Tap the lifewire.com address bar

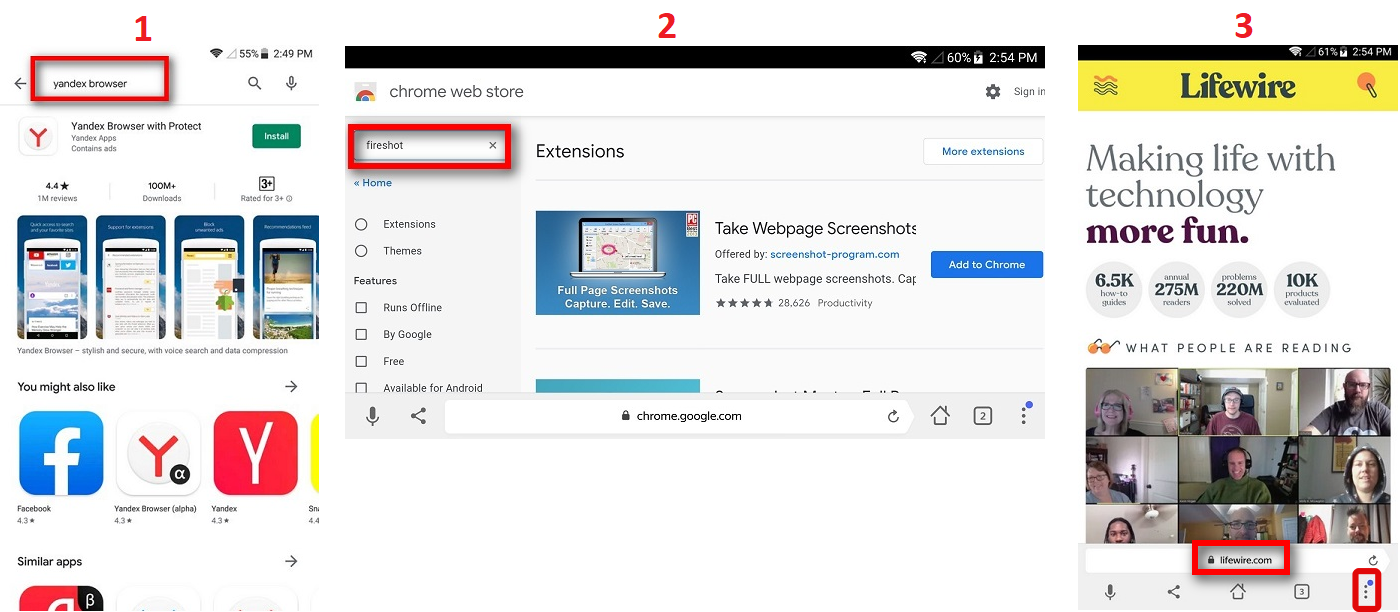[1240, 560]
